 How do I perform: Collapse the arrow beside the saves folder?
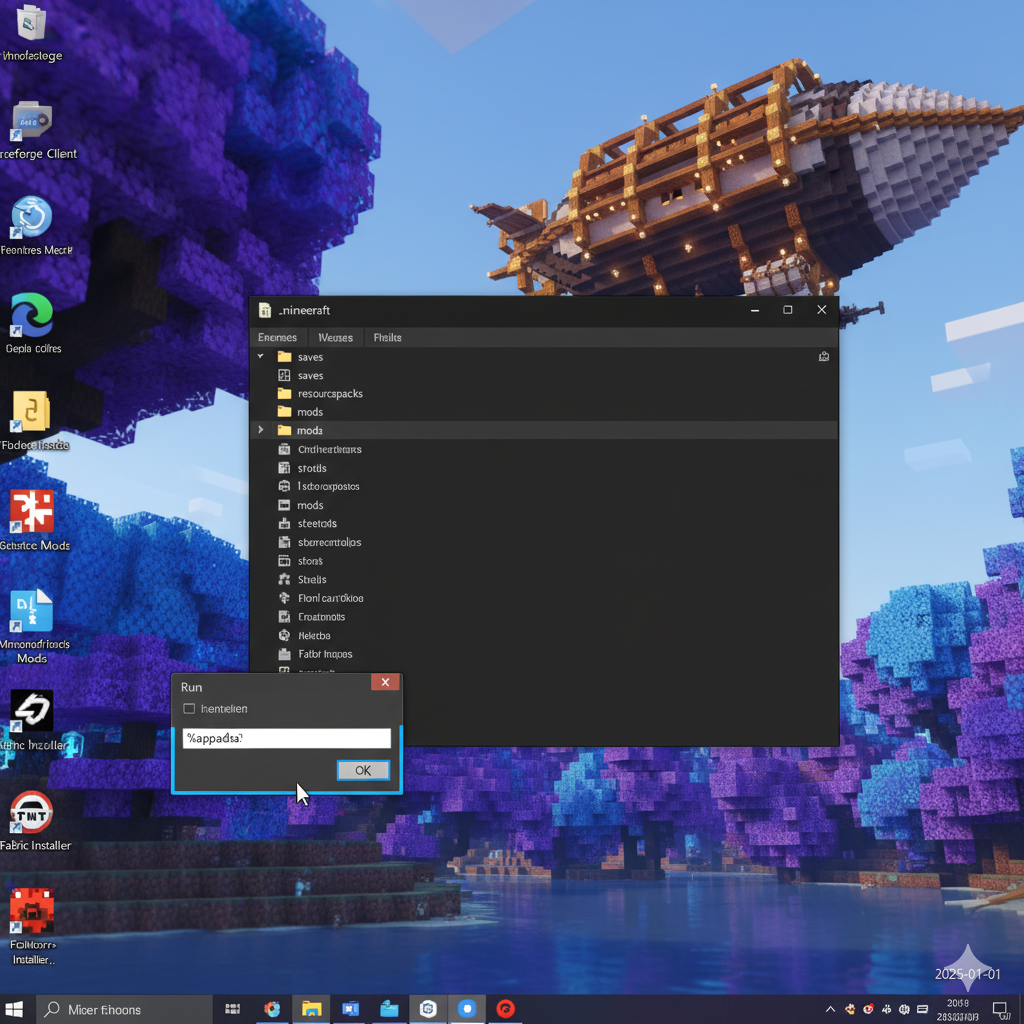click(x=261, y=357)
